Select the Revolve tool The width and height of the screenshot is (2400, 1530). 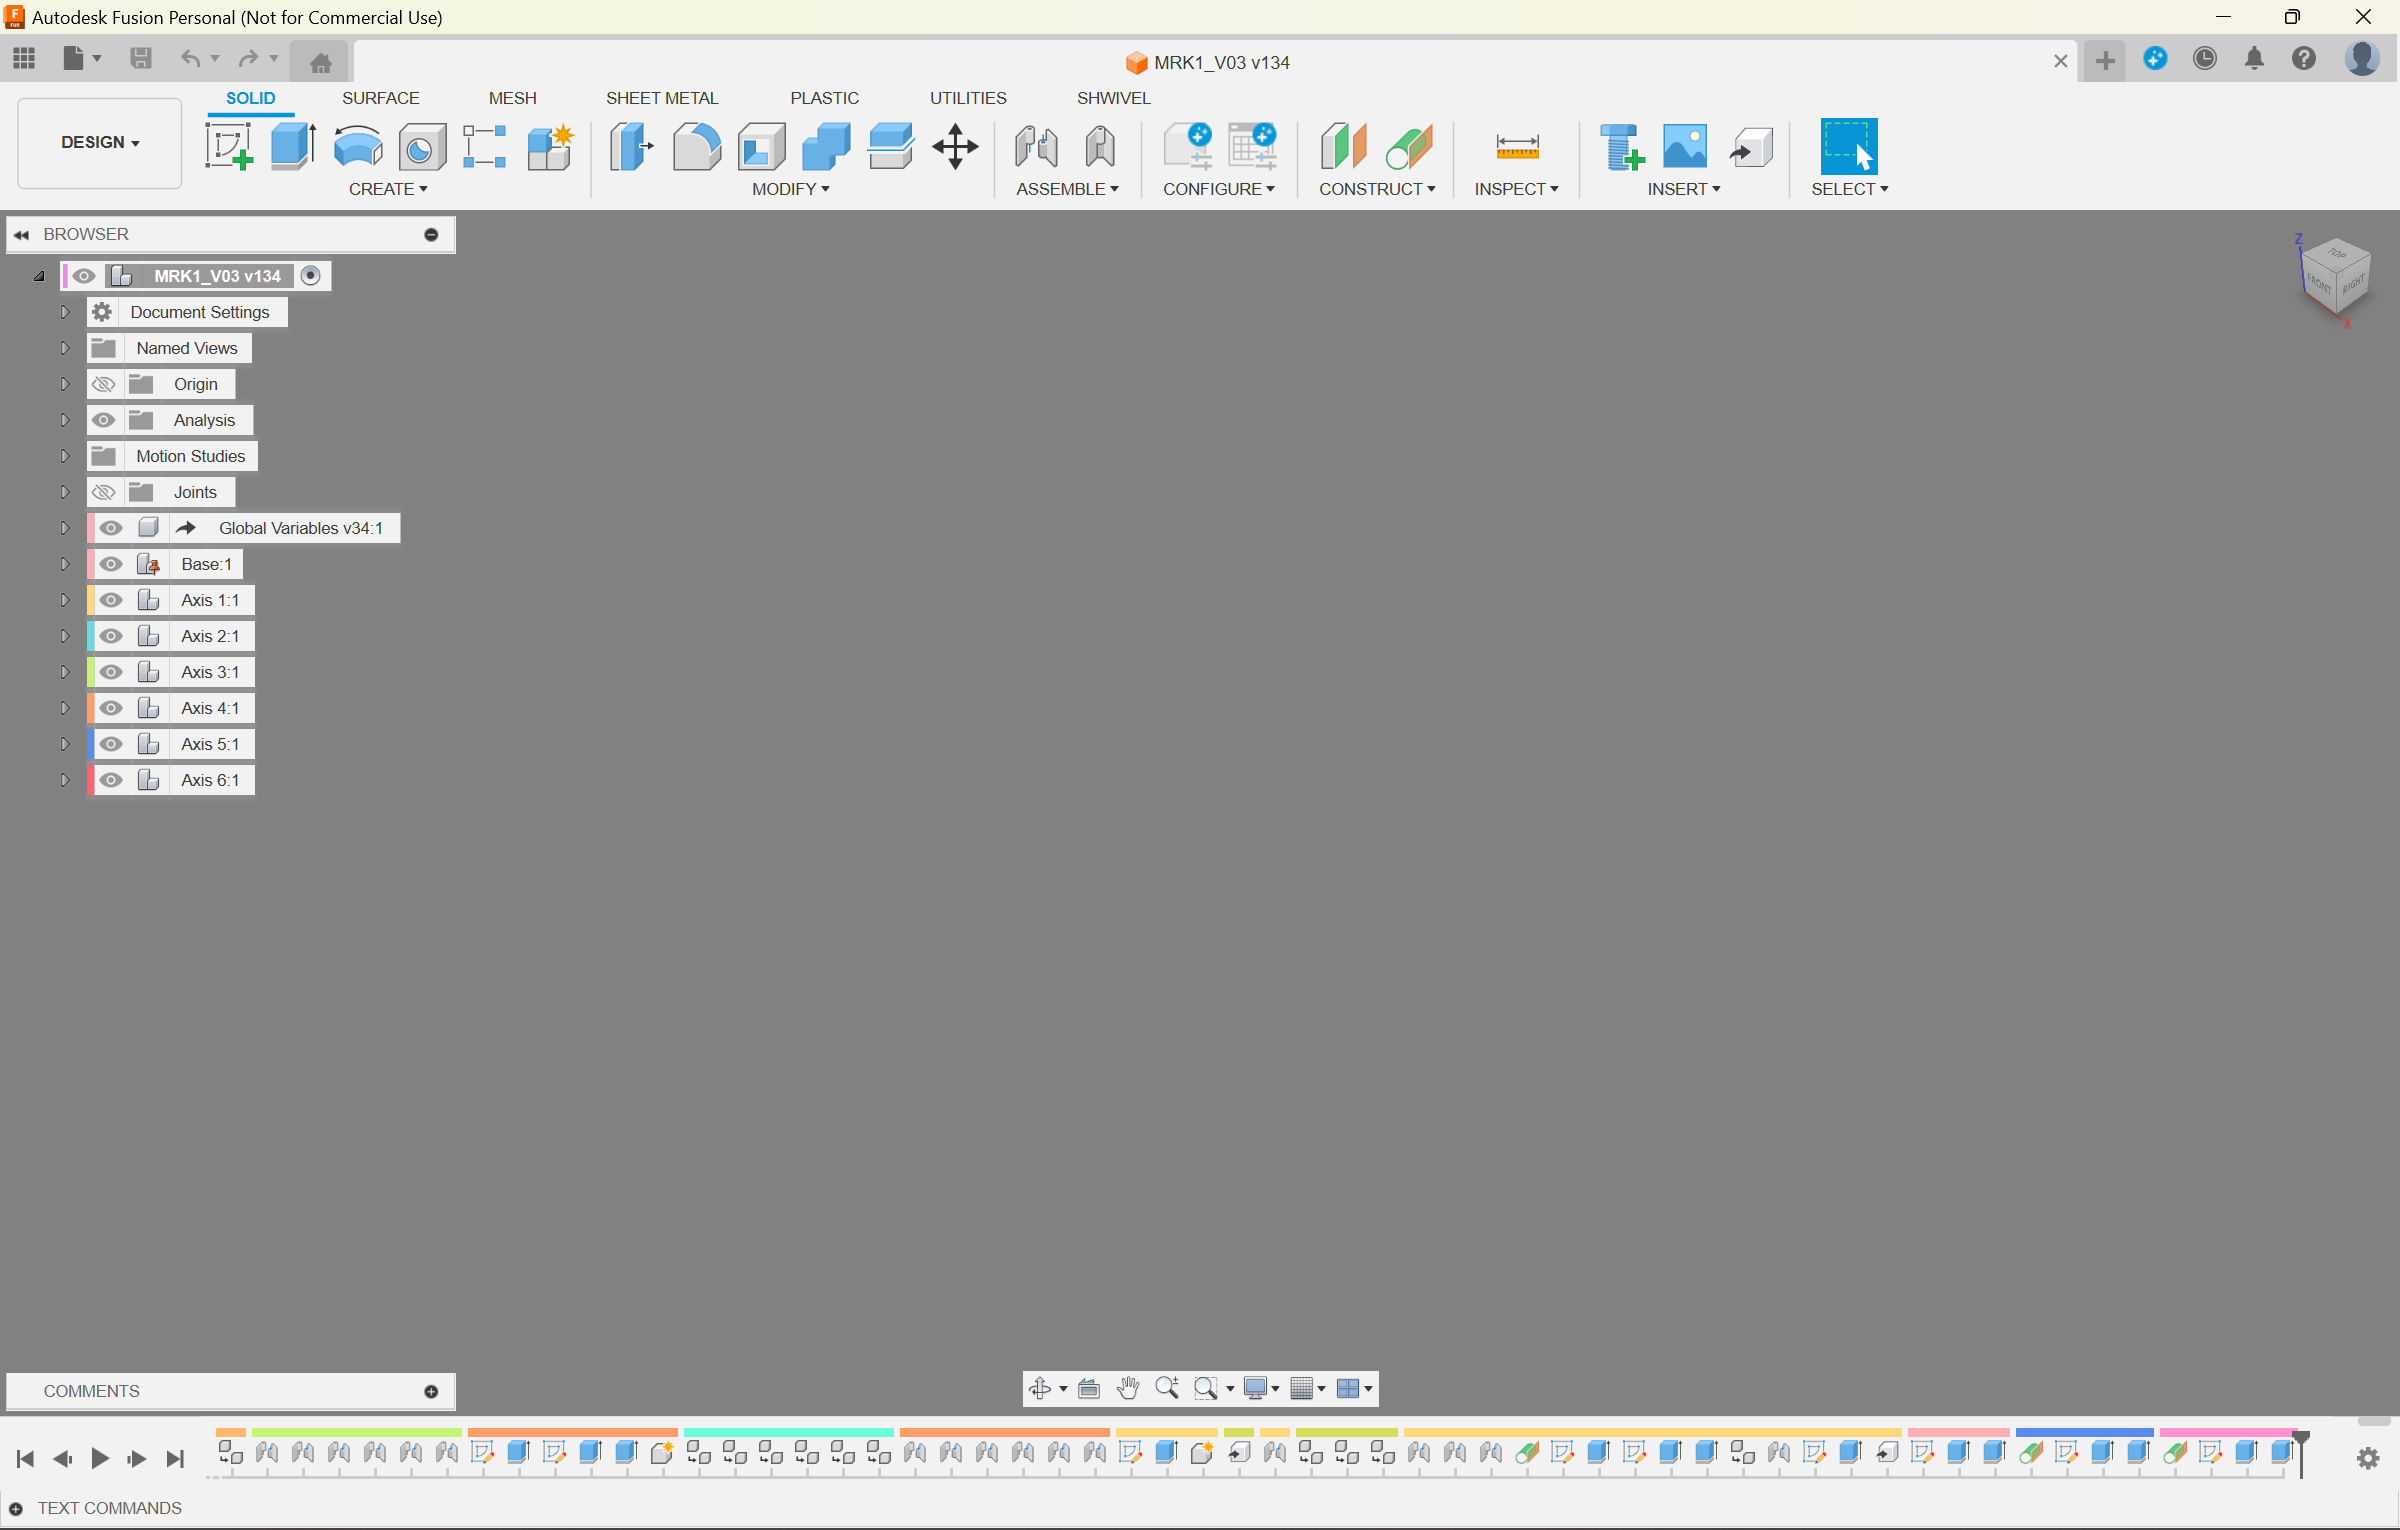[x=358, y=146]
